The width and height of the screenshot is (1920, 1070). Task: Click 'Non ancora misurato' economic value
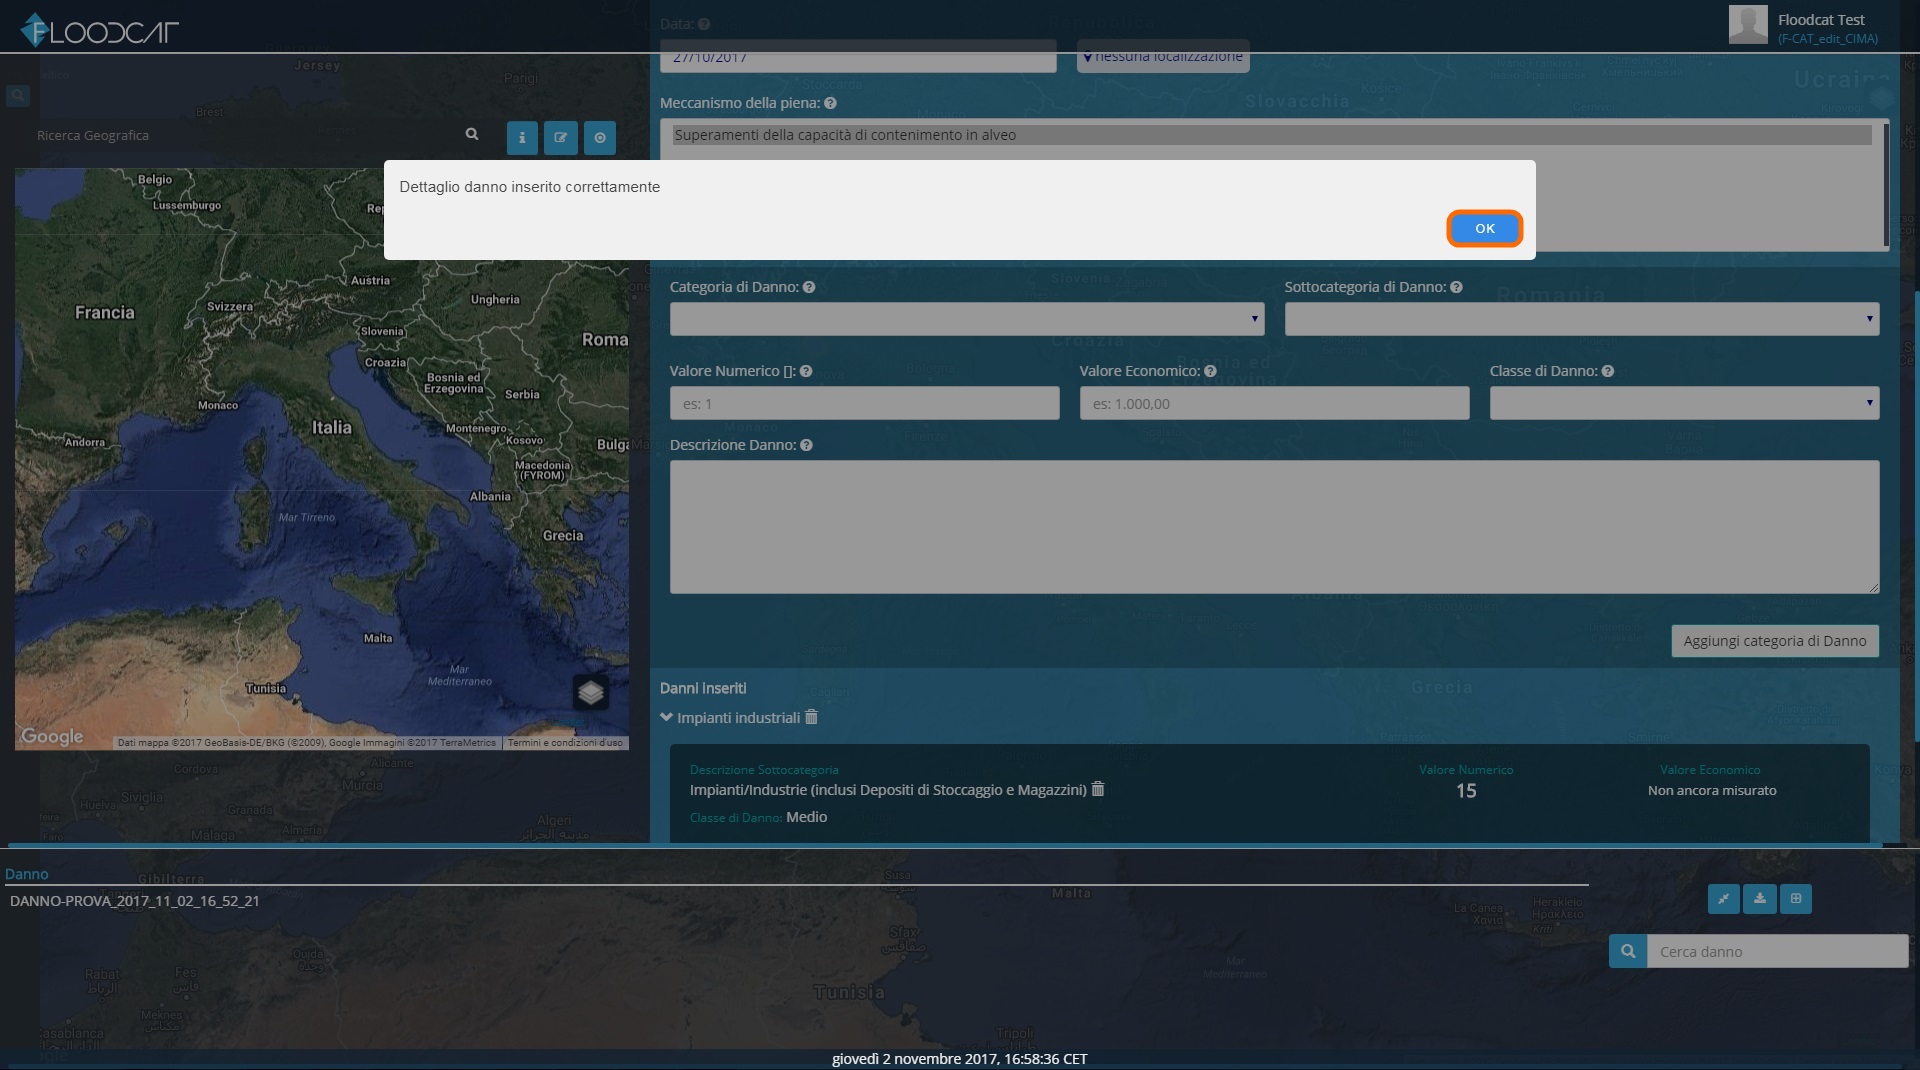pyautogui.click(x=1712, y=790)
